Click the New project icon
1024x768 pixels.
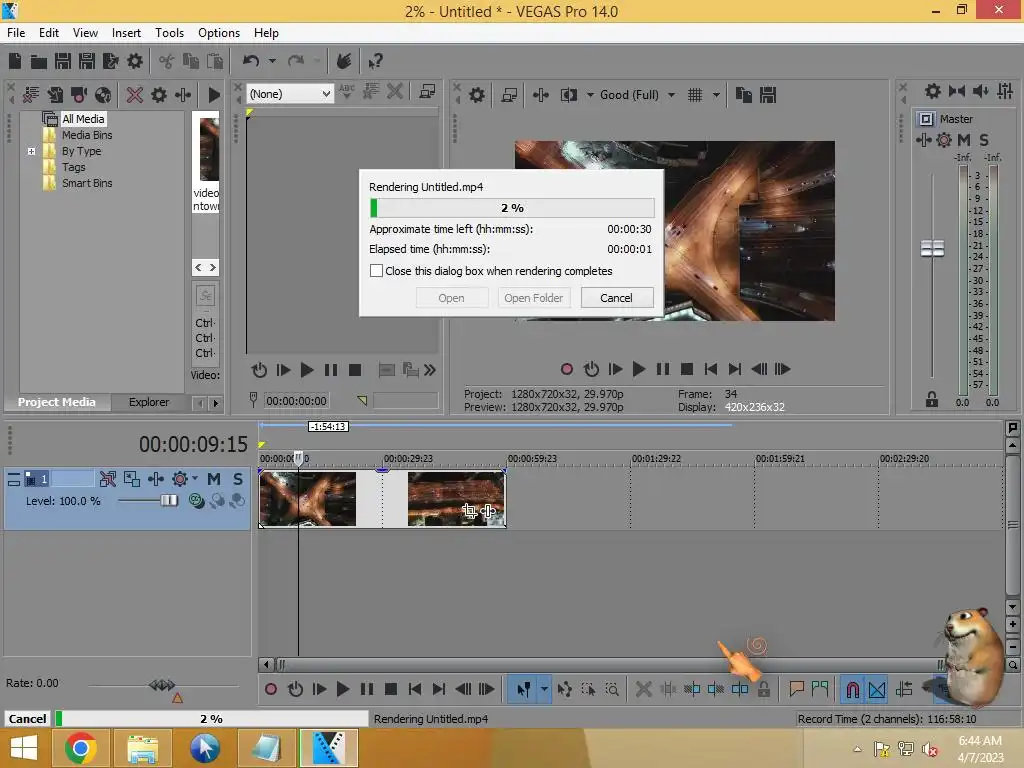[x=15, y=61]
